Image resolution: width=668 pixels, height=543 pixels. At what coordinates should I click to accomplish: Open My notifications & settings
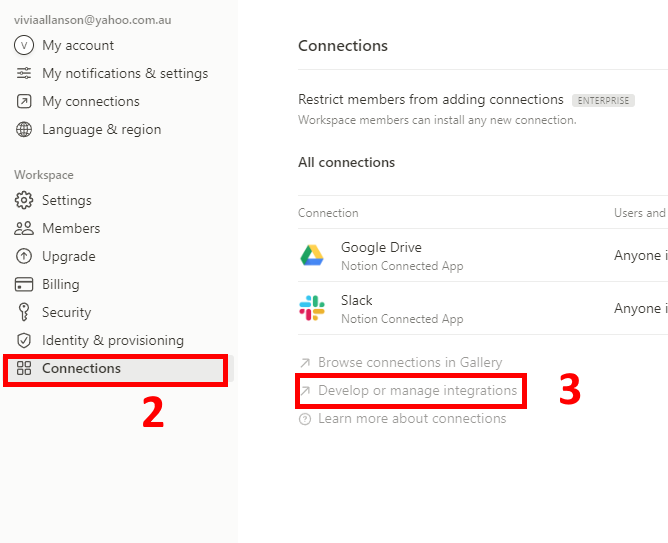(x=125, y=73)
